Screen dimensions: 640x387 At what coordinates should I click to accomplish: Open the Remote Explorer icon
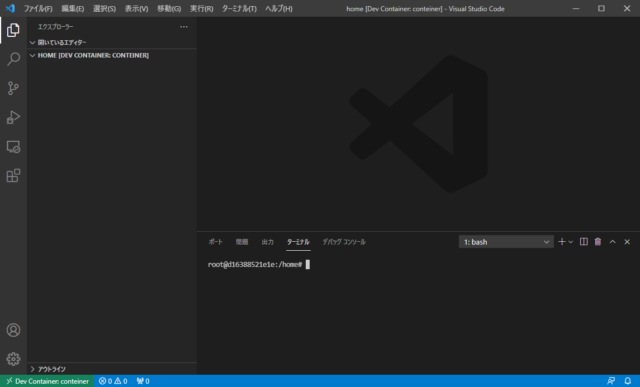tap(13, 147)
